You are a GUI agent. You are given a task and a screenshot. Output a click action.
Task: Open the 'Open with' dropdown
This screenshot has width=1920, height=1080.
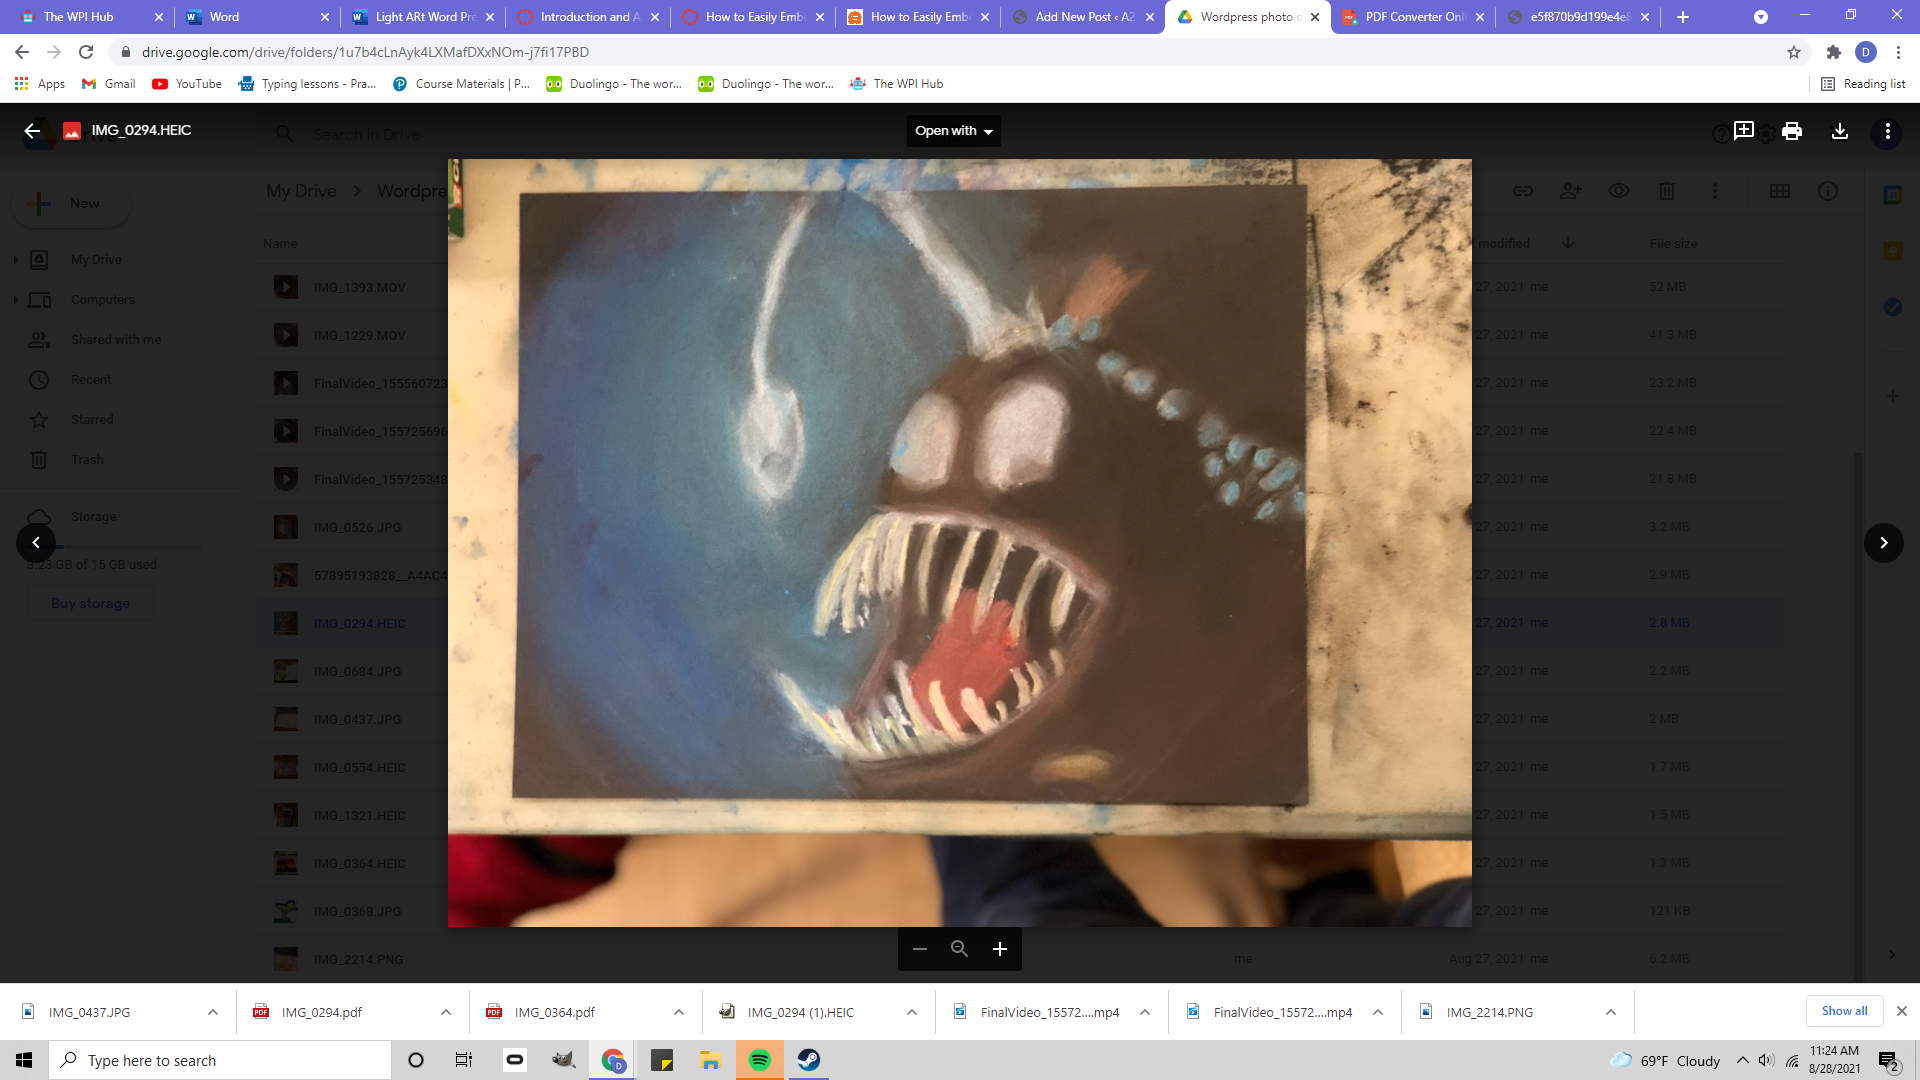pos(953,131)
